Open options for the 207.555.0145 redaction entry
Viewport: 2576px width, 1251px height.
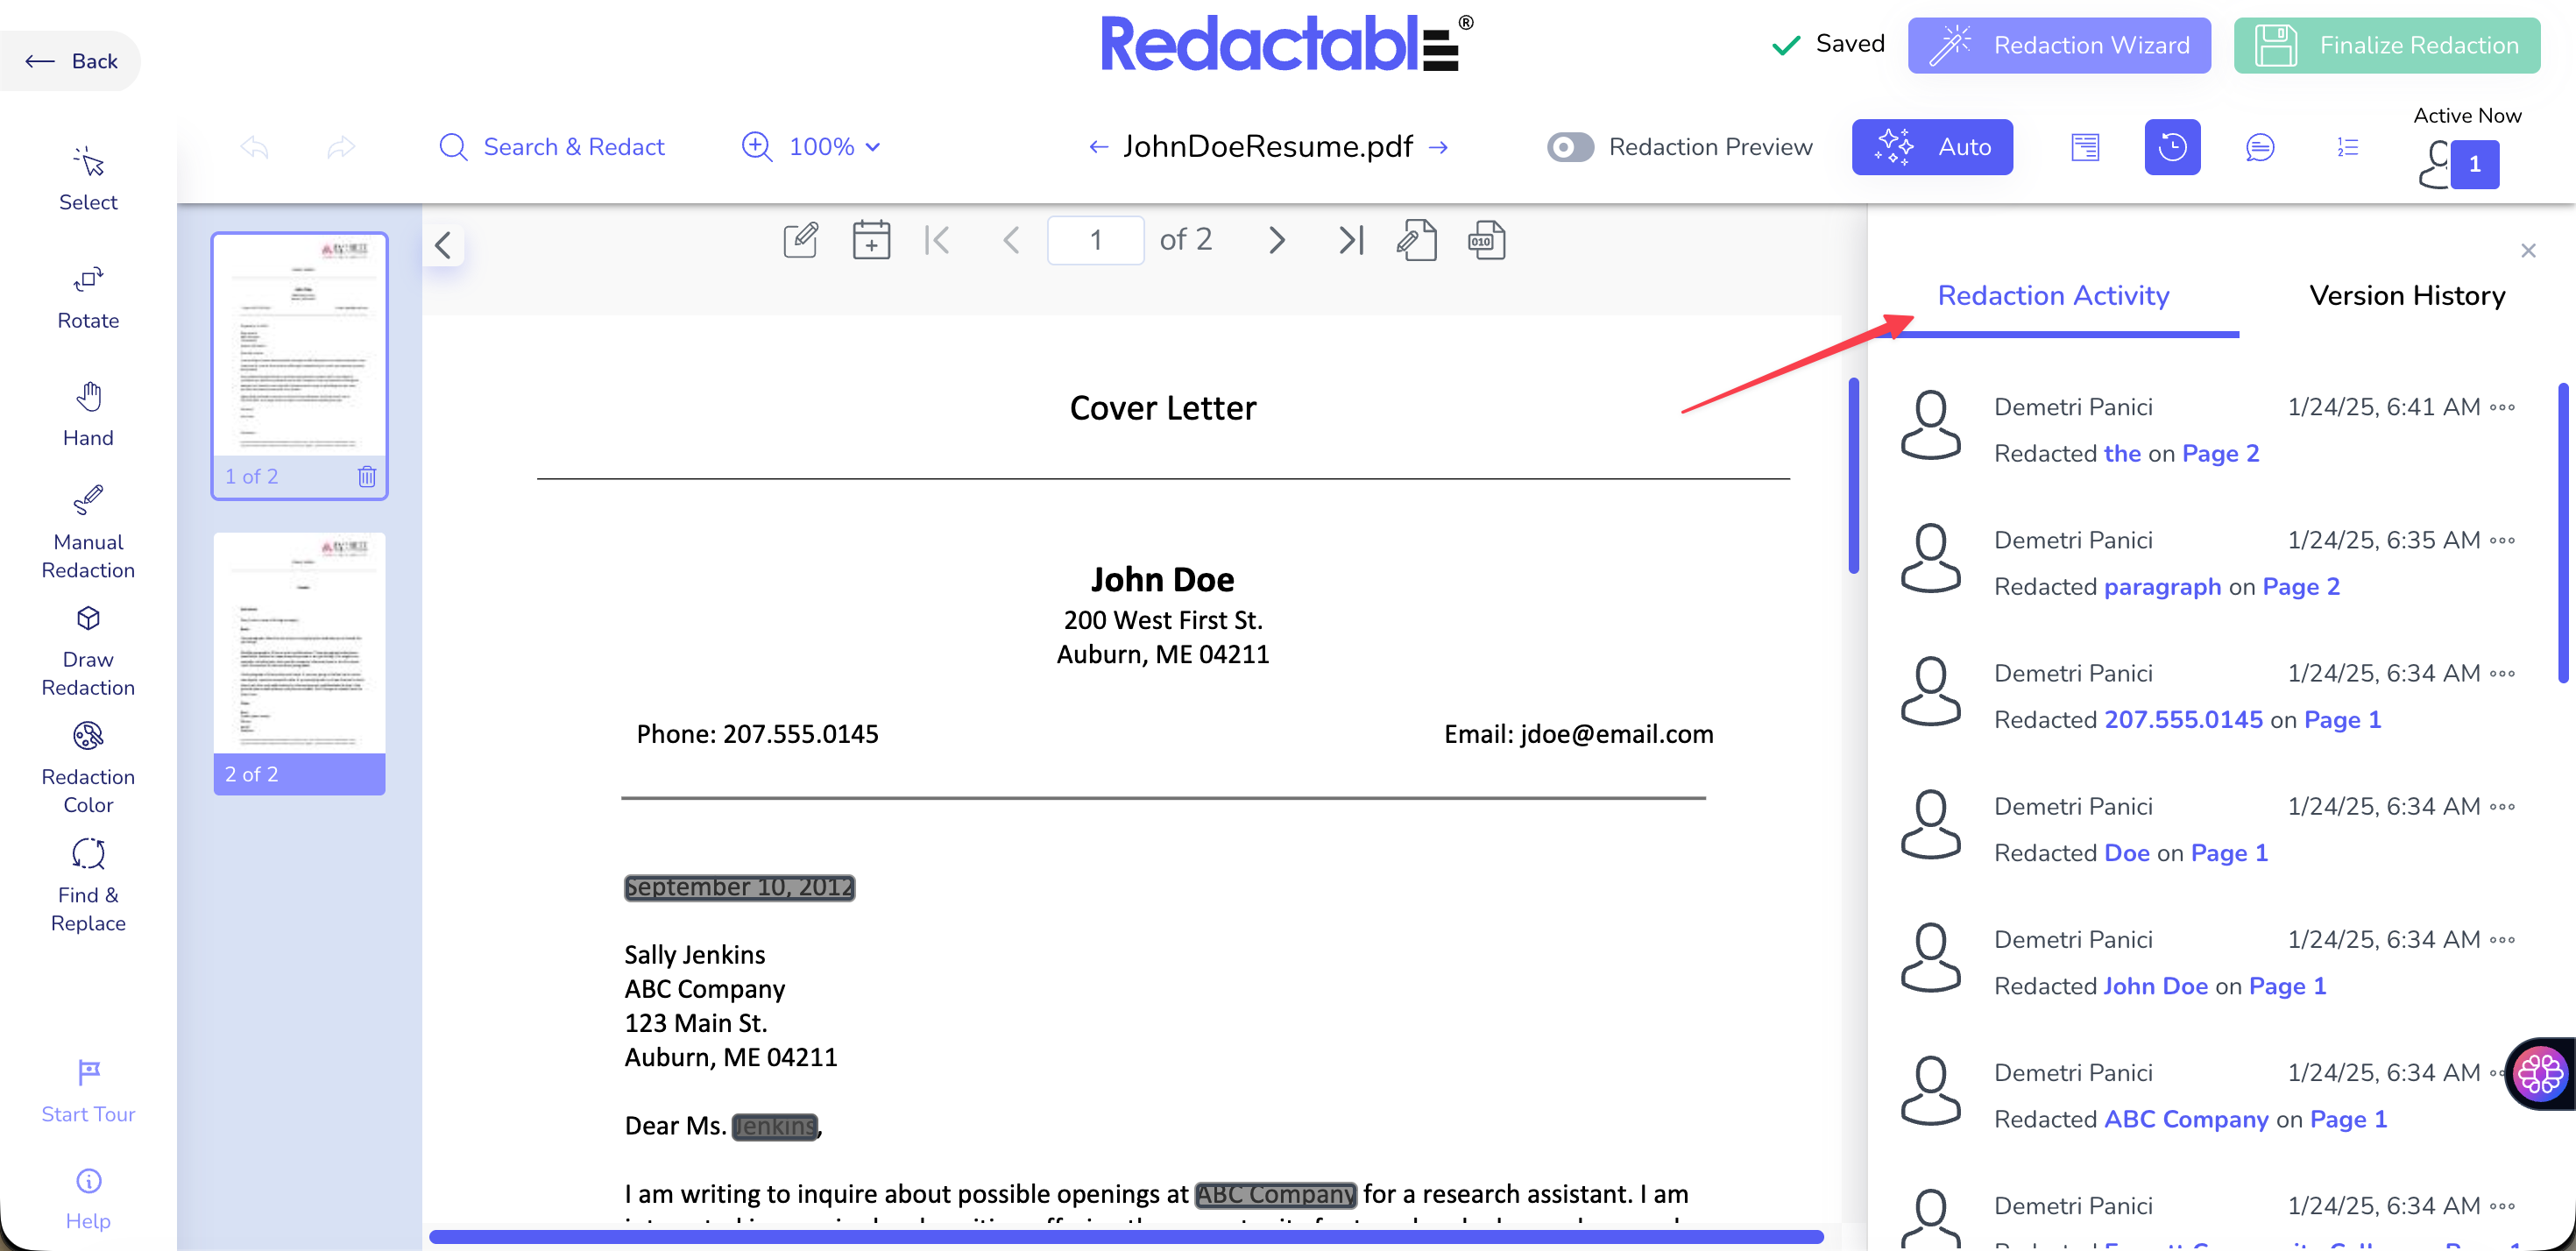(2502, 673)
